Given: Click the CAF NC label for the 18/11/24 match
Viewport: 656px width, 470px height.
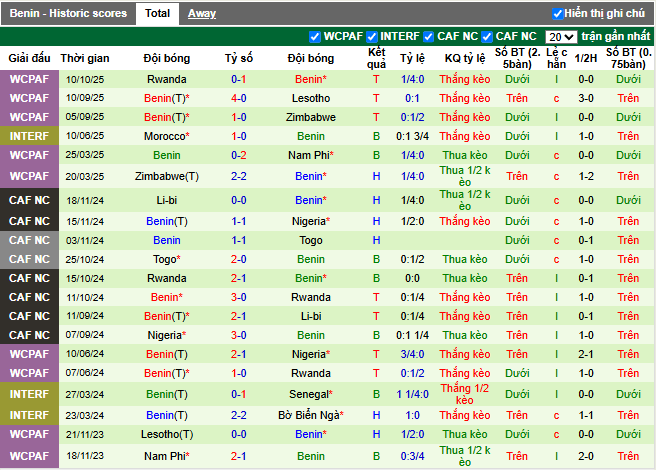Looking at the screenshot, I should pyautogui.click(x=29, y=200).
